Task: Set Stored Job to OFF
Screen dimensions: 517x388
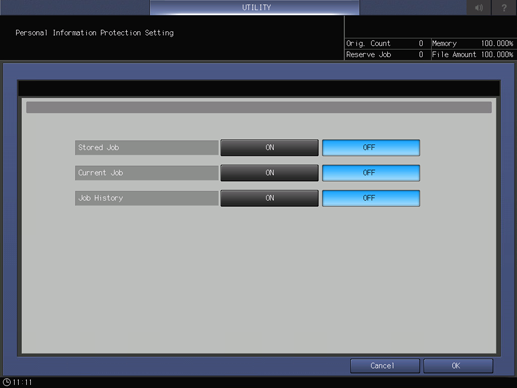Action: click(x=371, y=147)
